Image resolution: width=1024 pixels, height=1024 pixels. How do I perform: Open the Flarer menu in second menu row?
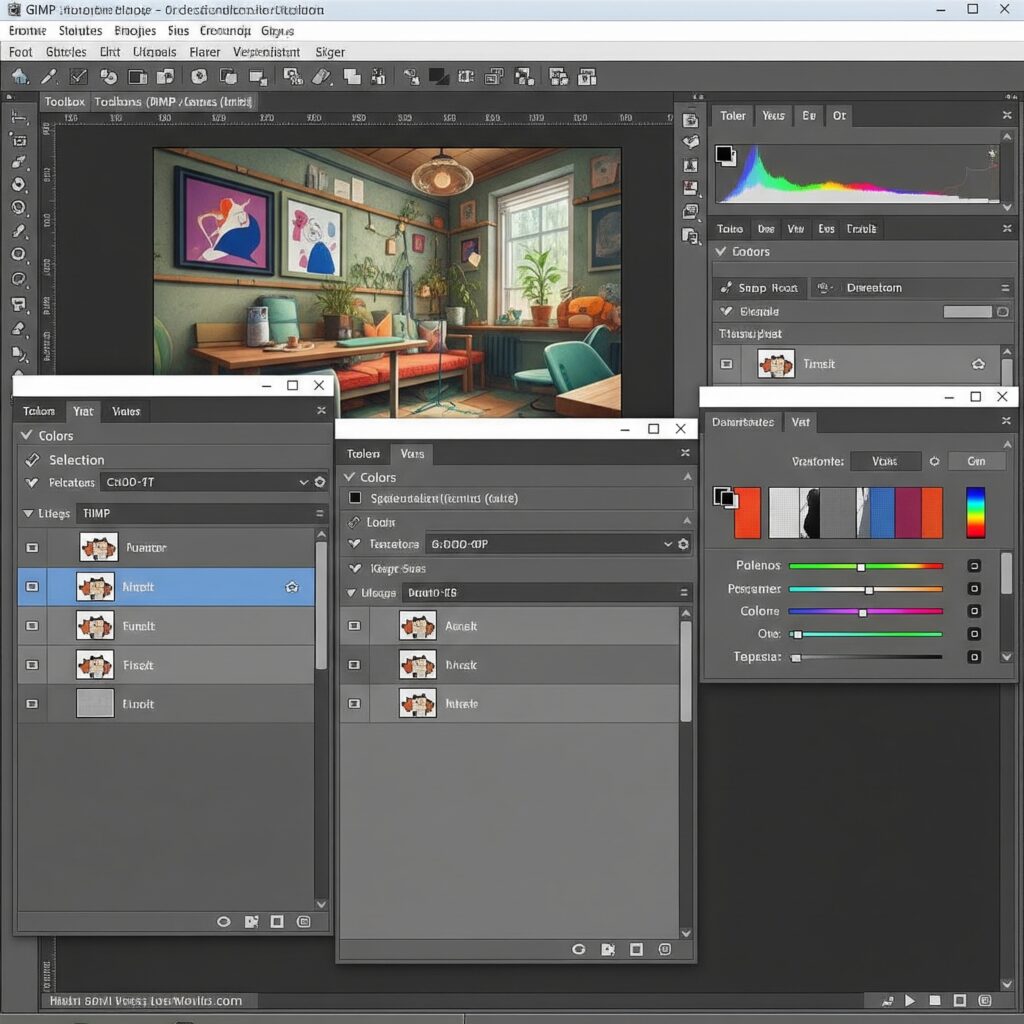[x=204, y=52]
